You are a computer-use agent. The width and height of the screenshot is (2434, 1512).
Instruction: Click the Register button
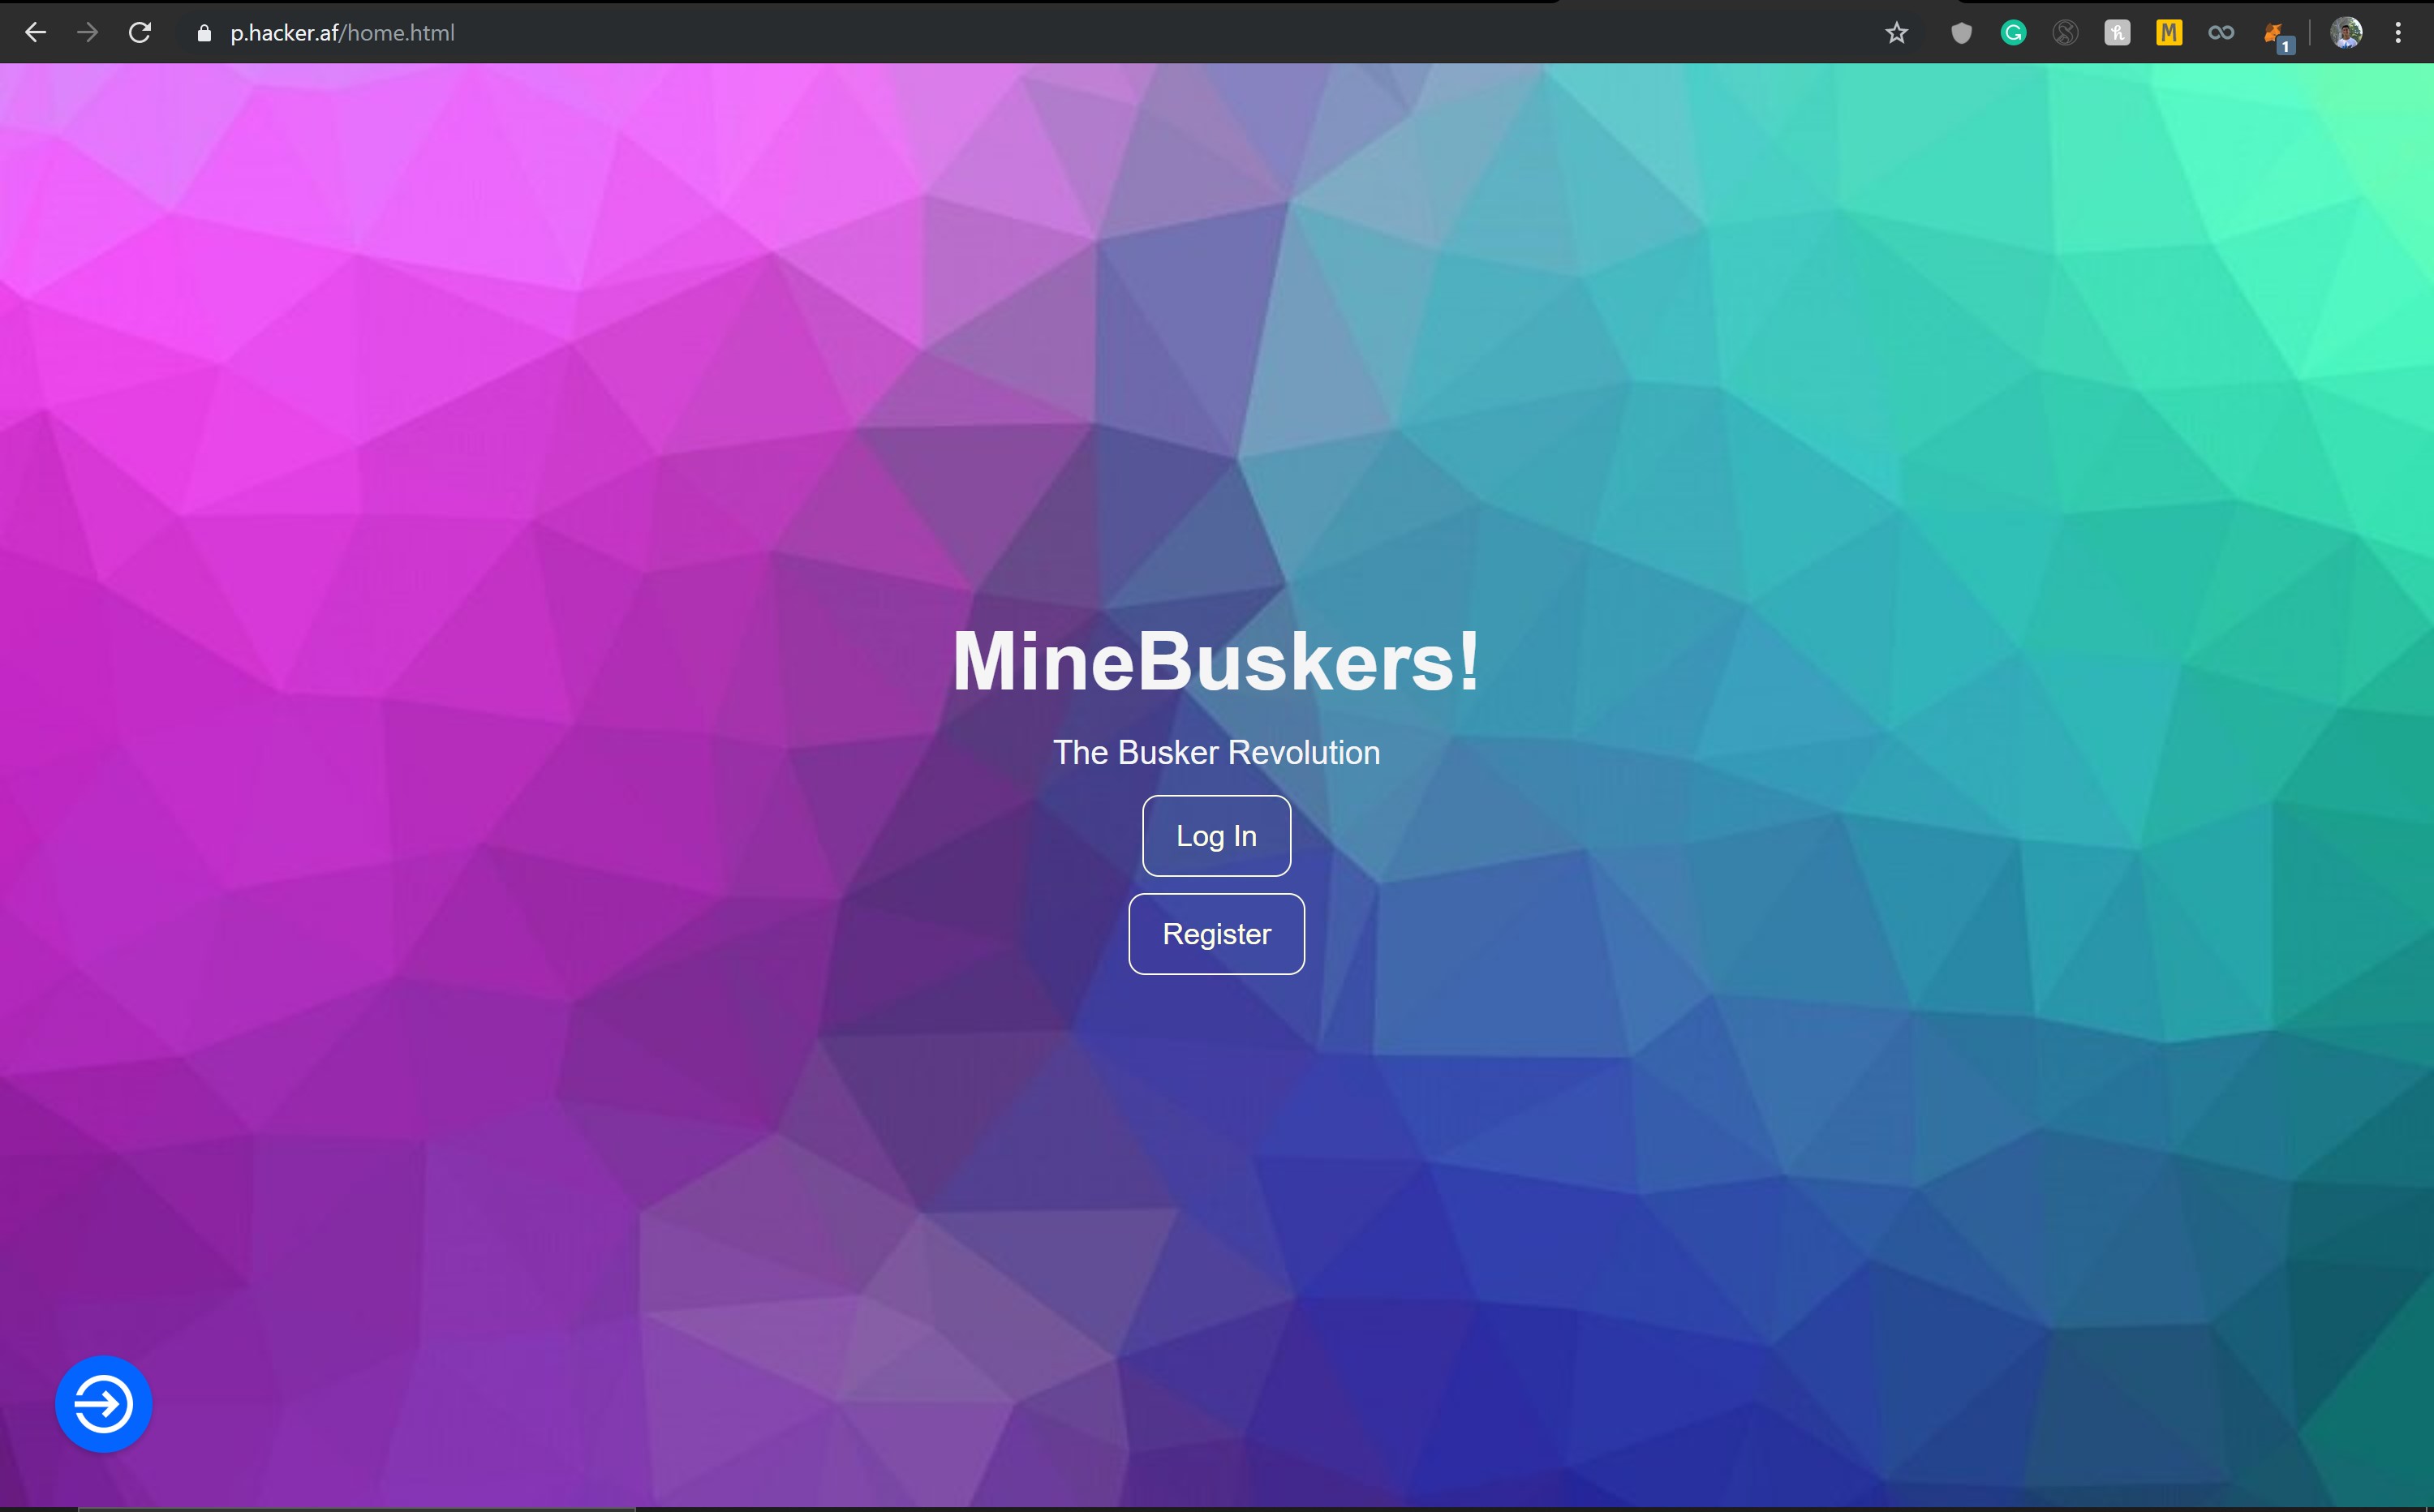point(1216,934)
